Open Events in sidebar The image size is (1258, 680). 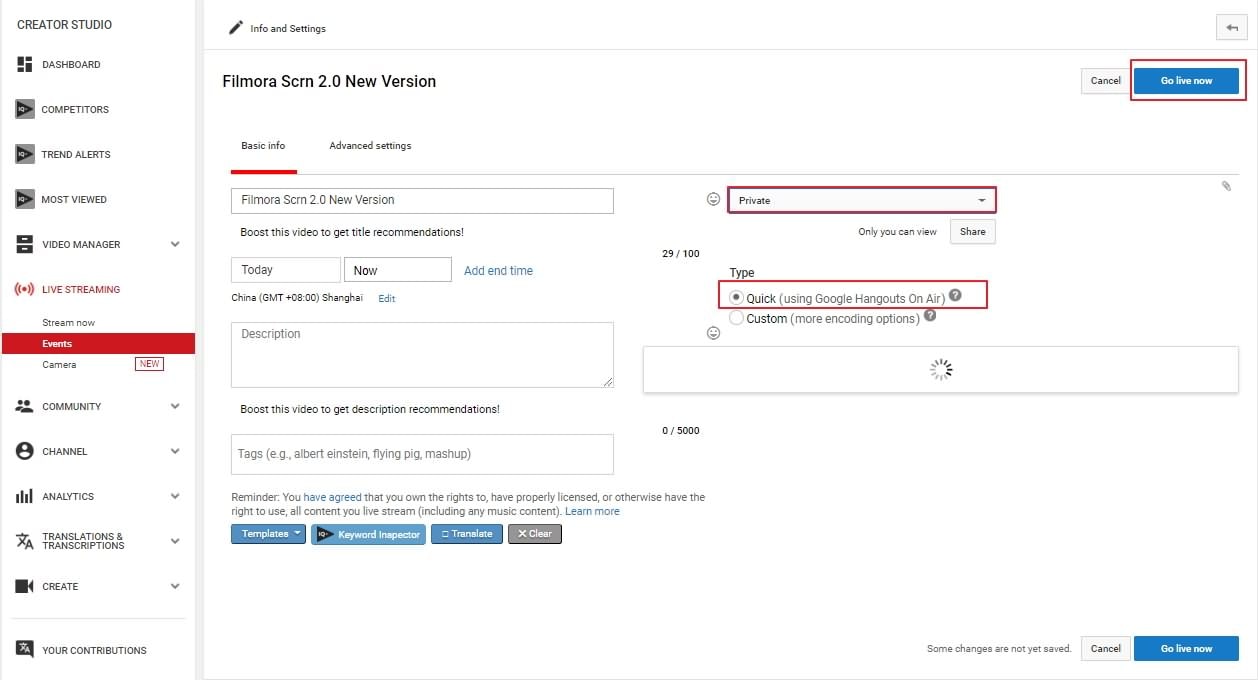click(x=98, y=344)
